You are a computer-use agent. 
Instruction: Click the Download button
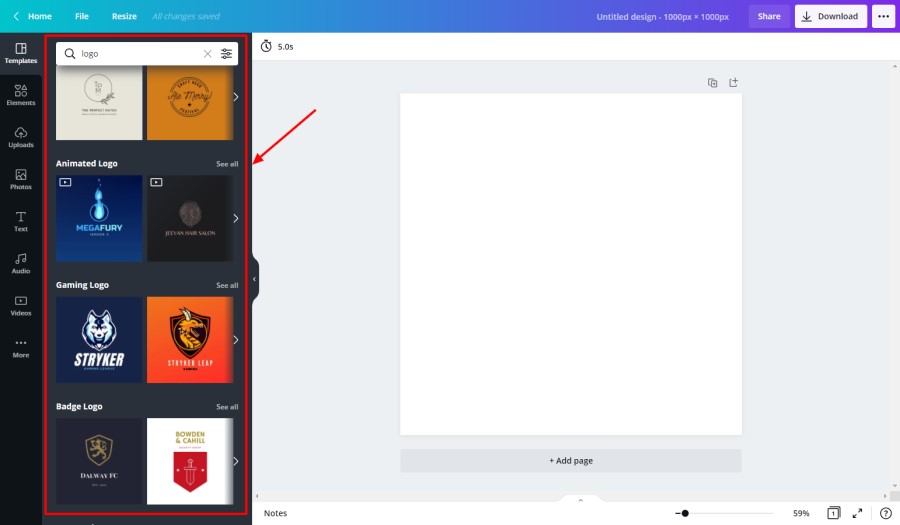pos(830,16)
